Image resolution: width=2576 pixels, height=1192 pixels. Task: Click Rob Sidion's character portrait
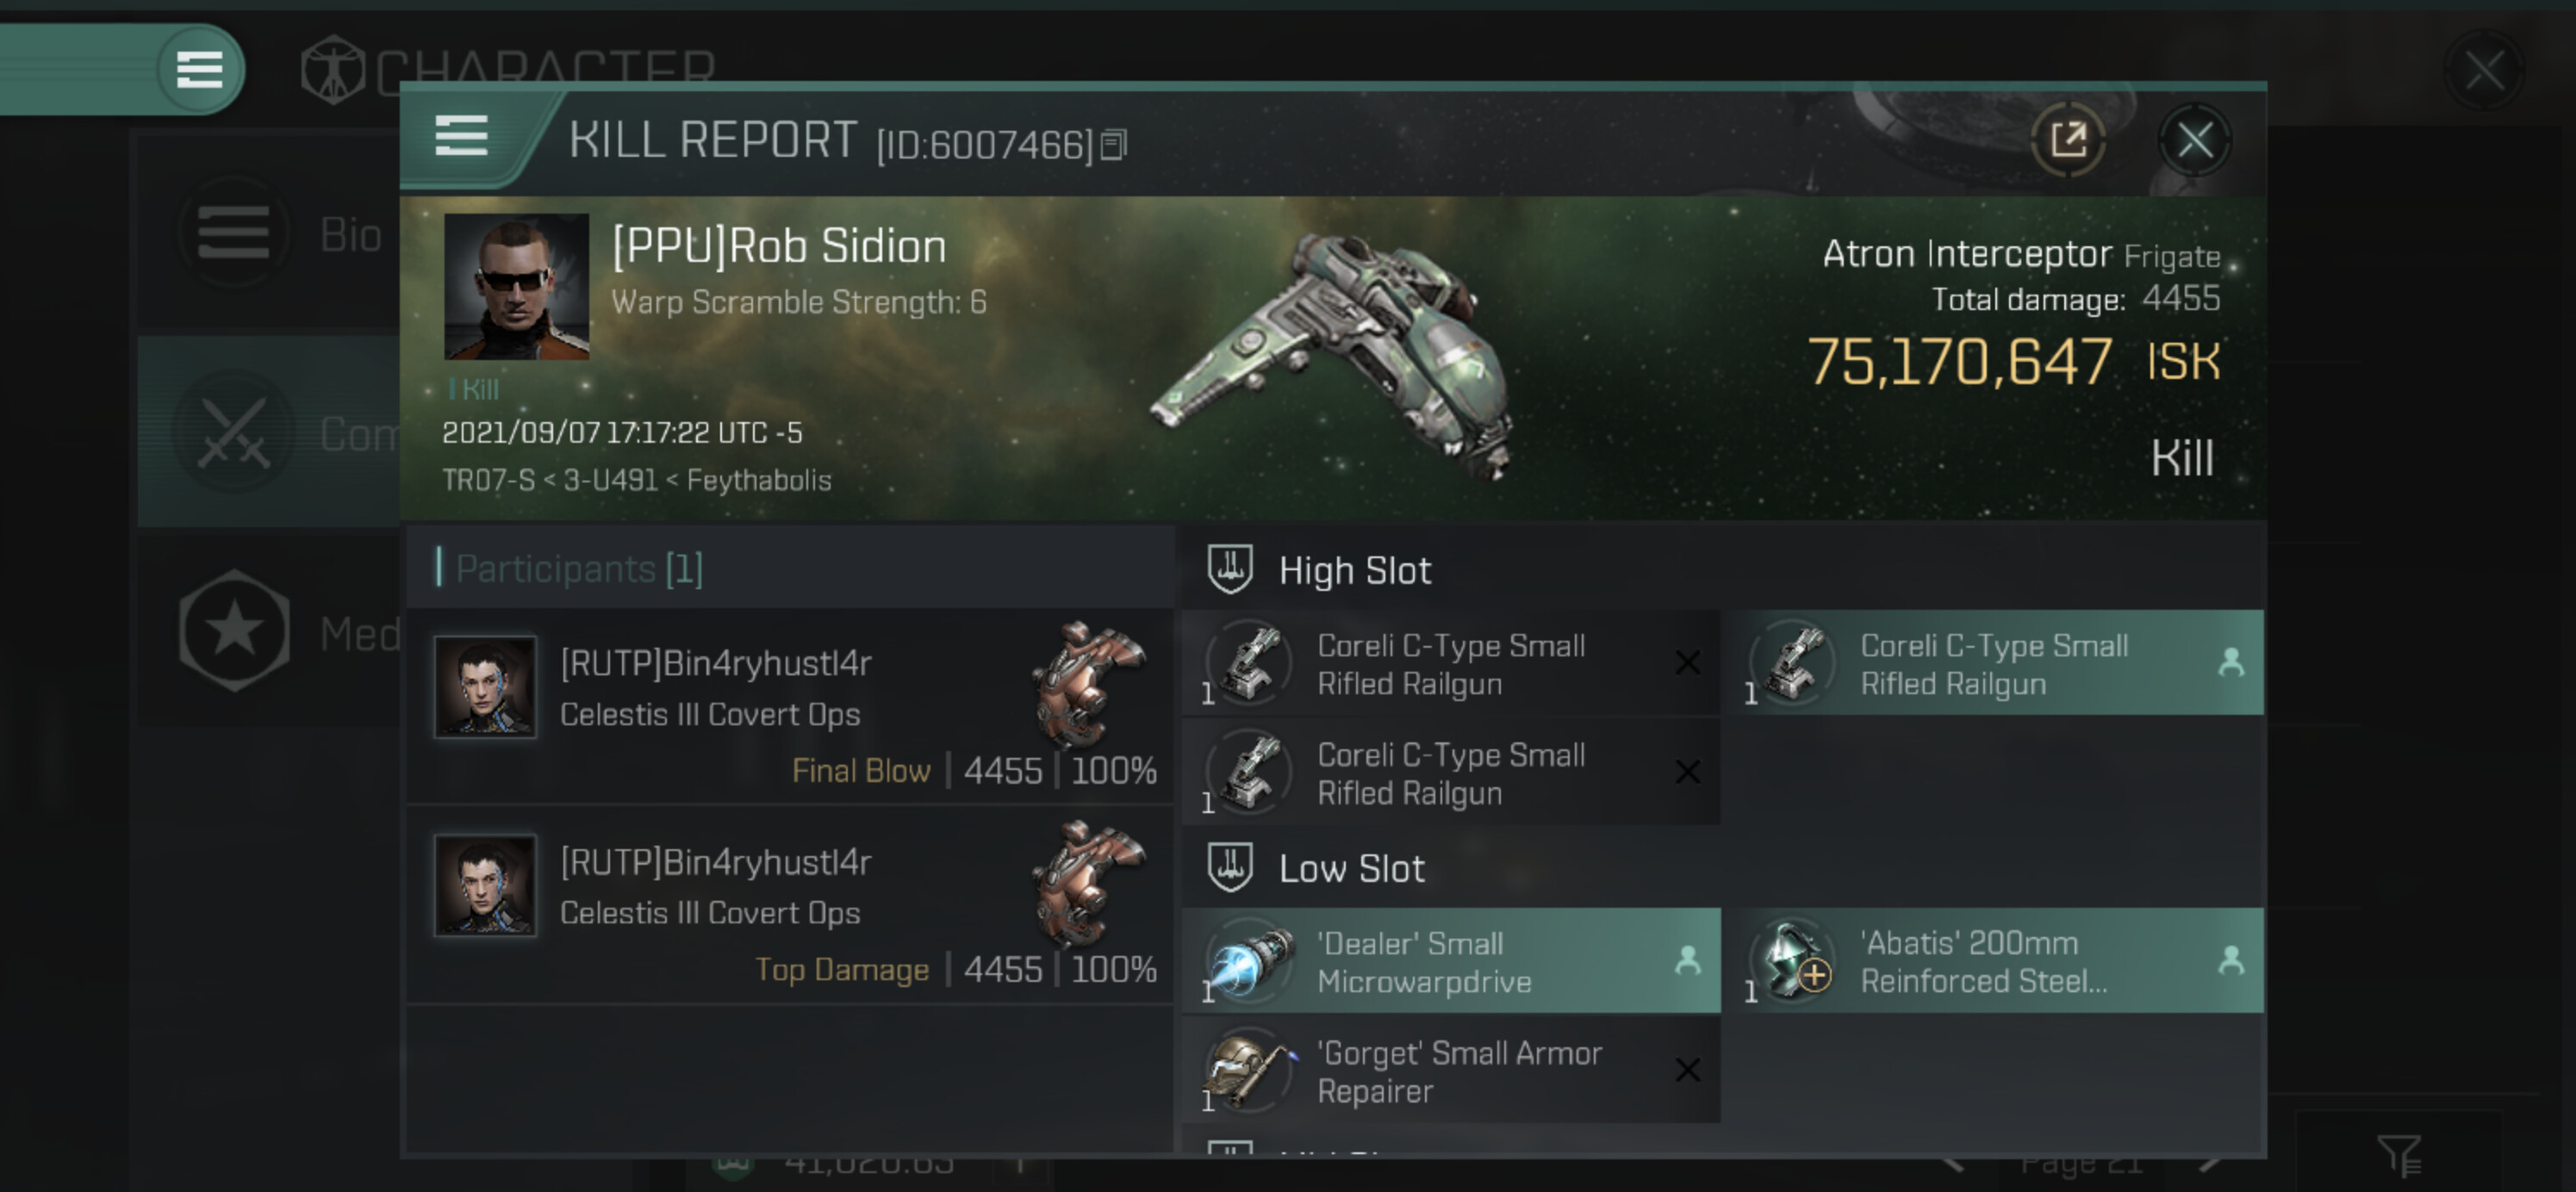pyautogui.click(x=516, y=287)
